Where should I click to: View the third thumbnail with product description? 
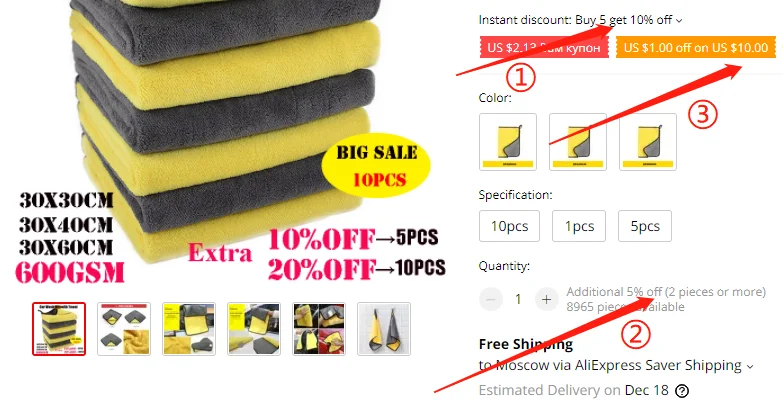click(x=189, y=329)
